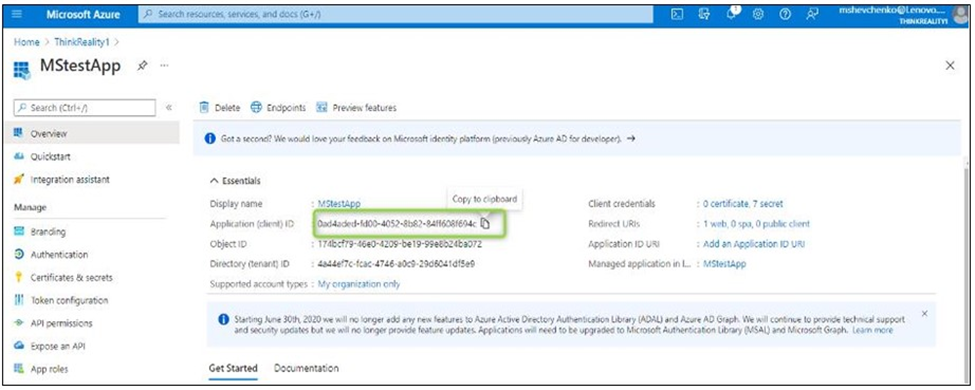Dismiss the ADAL deprecation notice banner
The height and width of the screenshot is (390, 975).
925,313
